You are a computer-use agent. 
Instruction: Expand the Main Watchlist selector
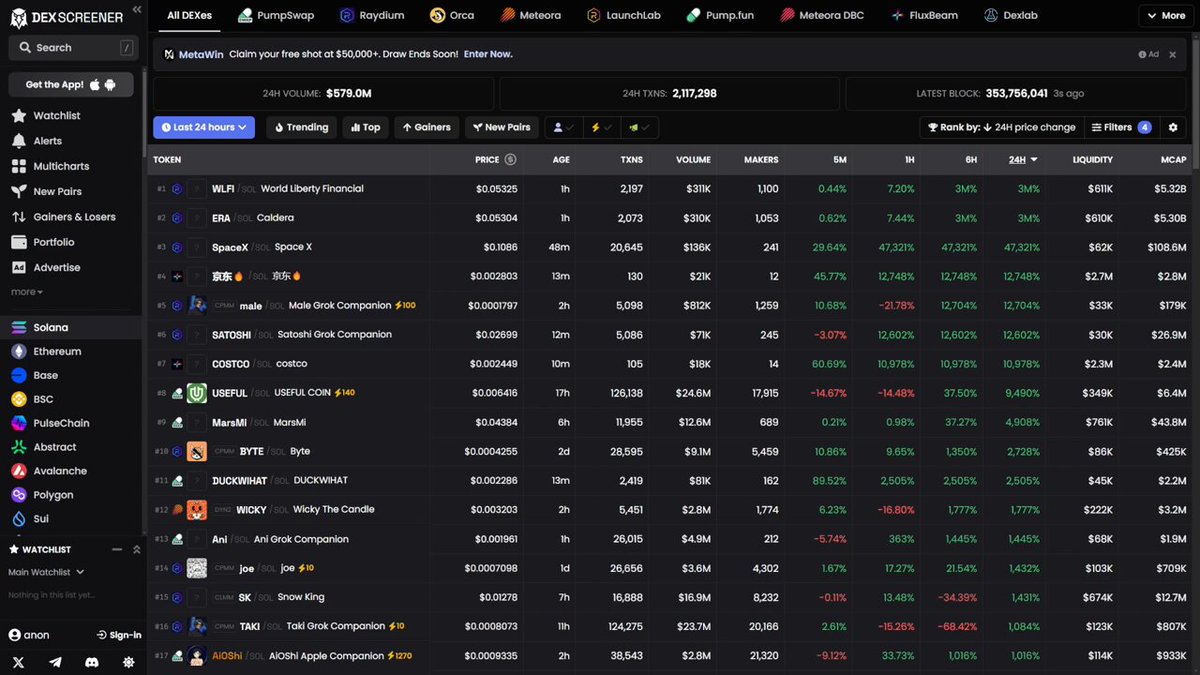tap(46, 572)
